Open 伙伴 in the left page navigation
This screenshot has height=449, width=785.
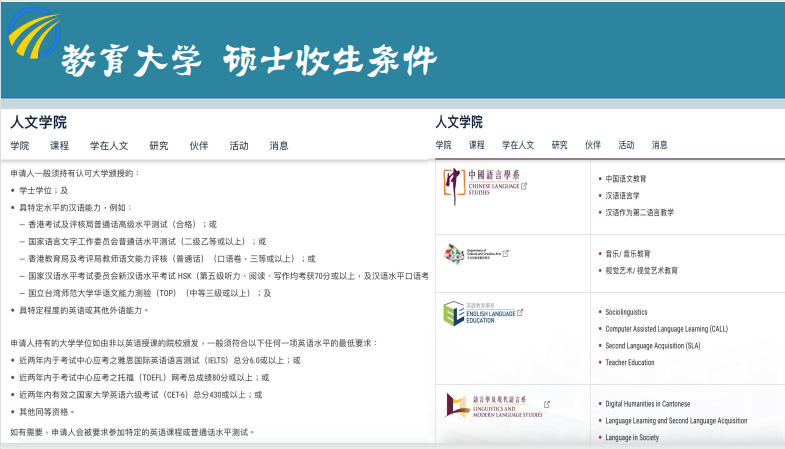[199, 146]
